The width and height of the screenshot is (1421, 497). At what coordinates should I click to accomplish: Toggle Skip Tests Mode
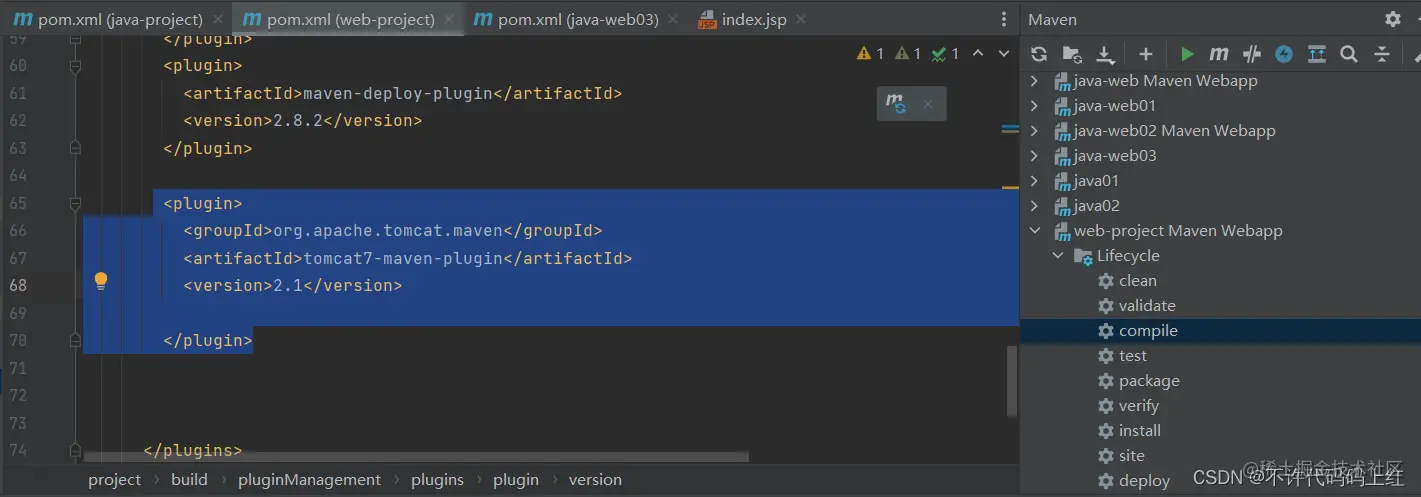pyautogui.click(x=1284, y=54)
